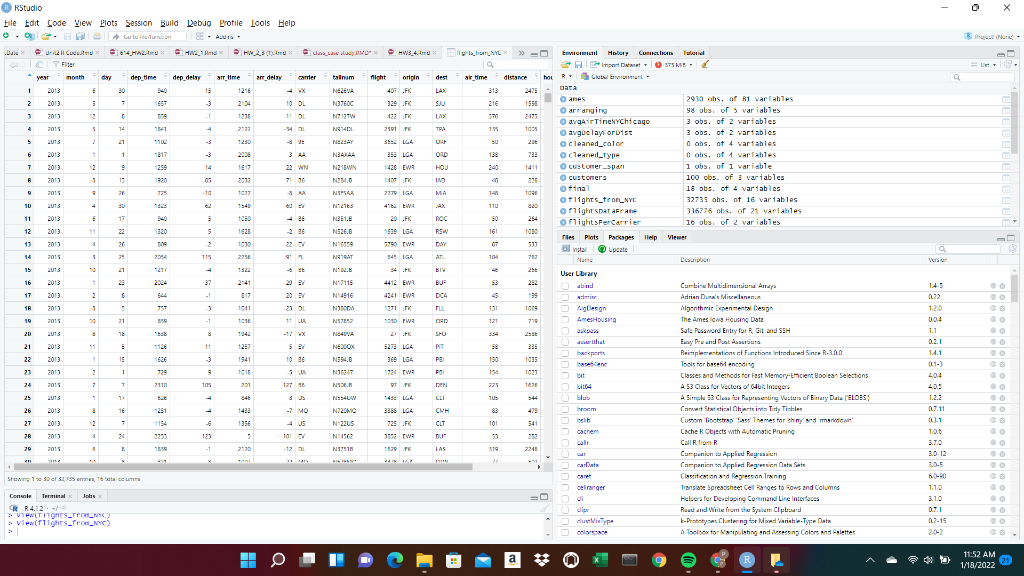Switch to the History tab
Image resolution: width=1024 pixels, height=576 pixels.
click(x=617, y=52)
